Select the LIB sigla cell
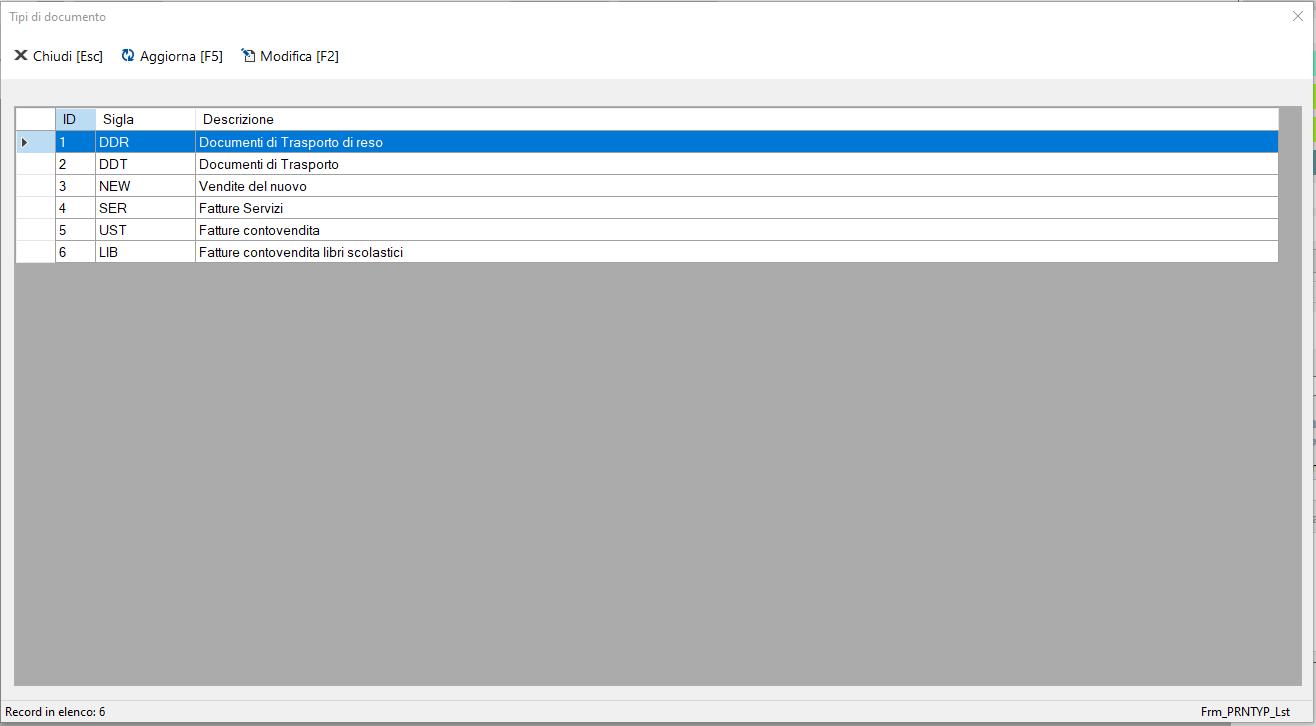The height and width of the screenshot is (726, 1316). [145, 252]
